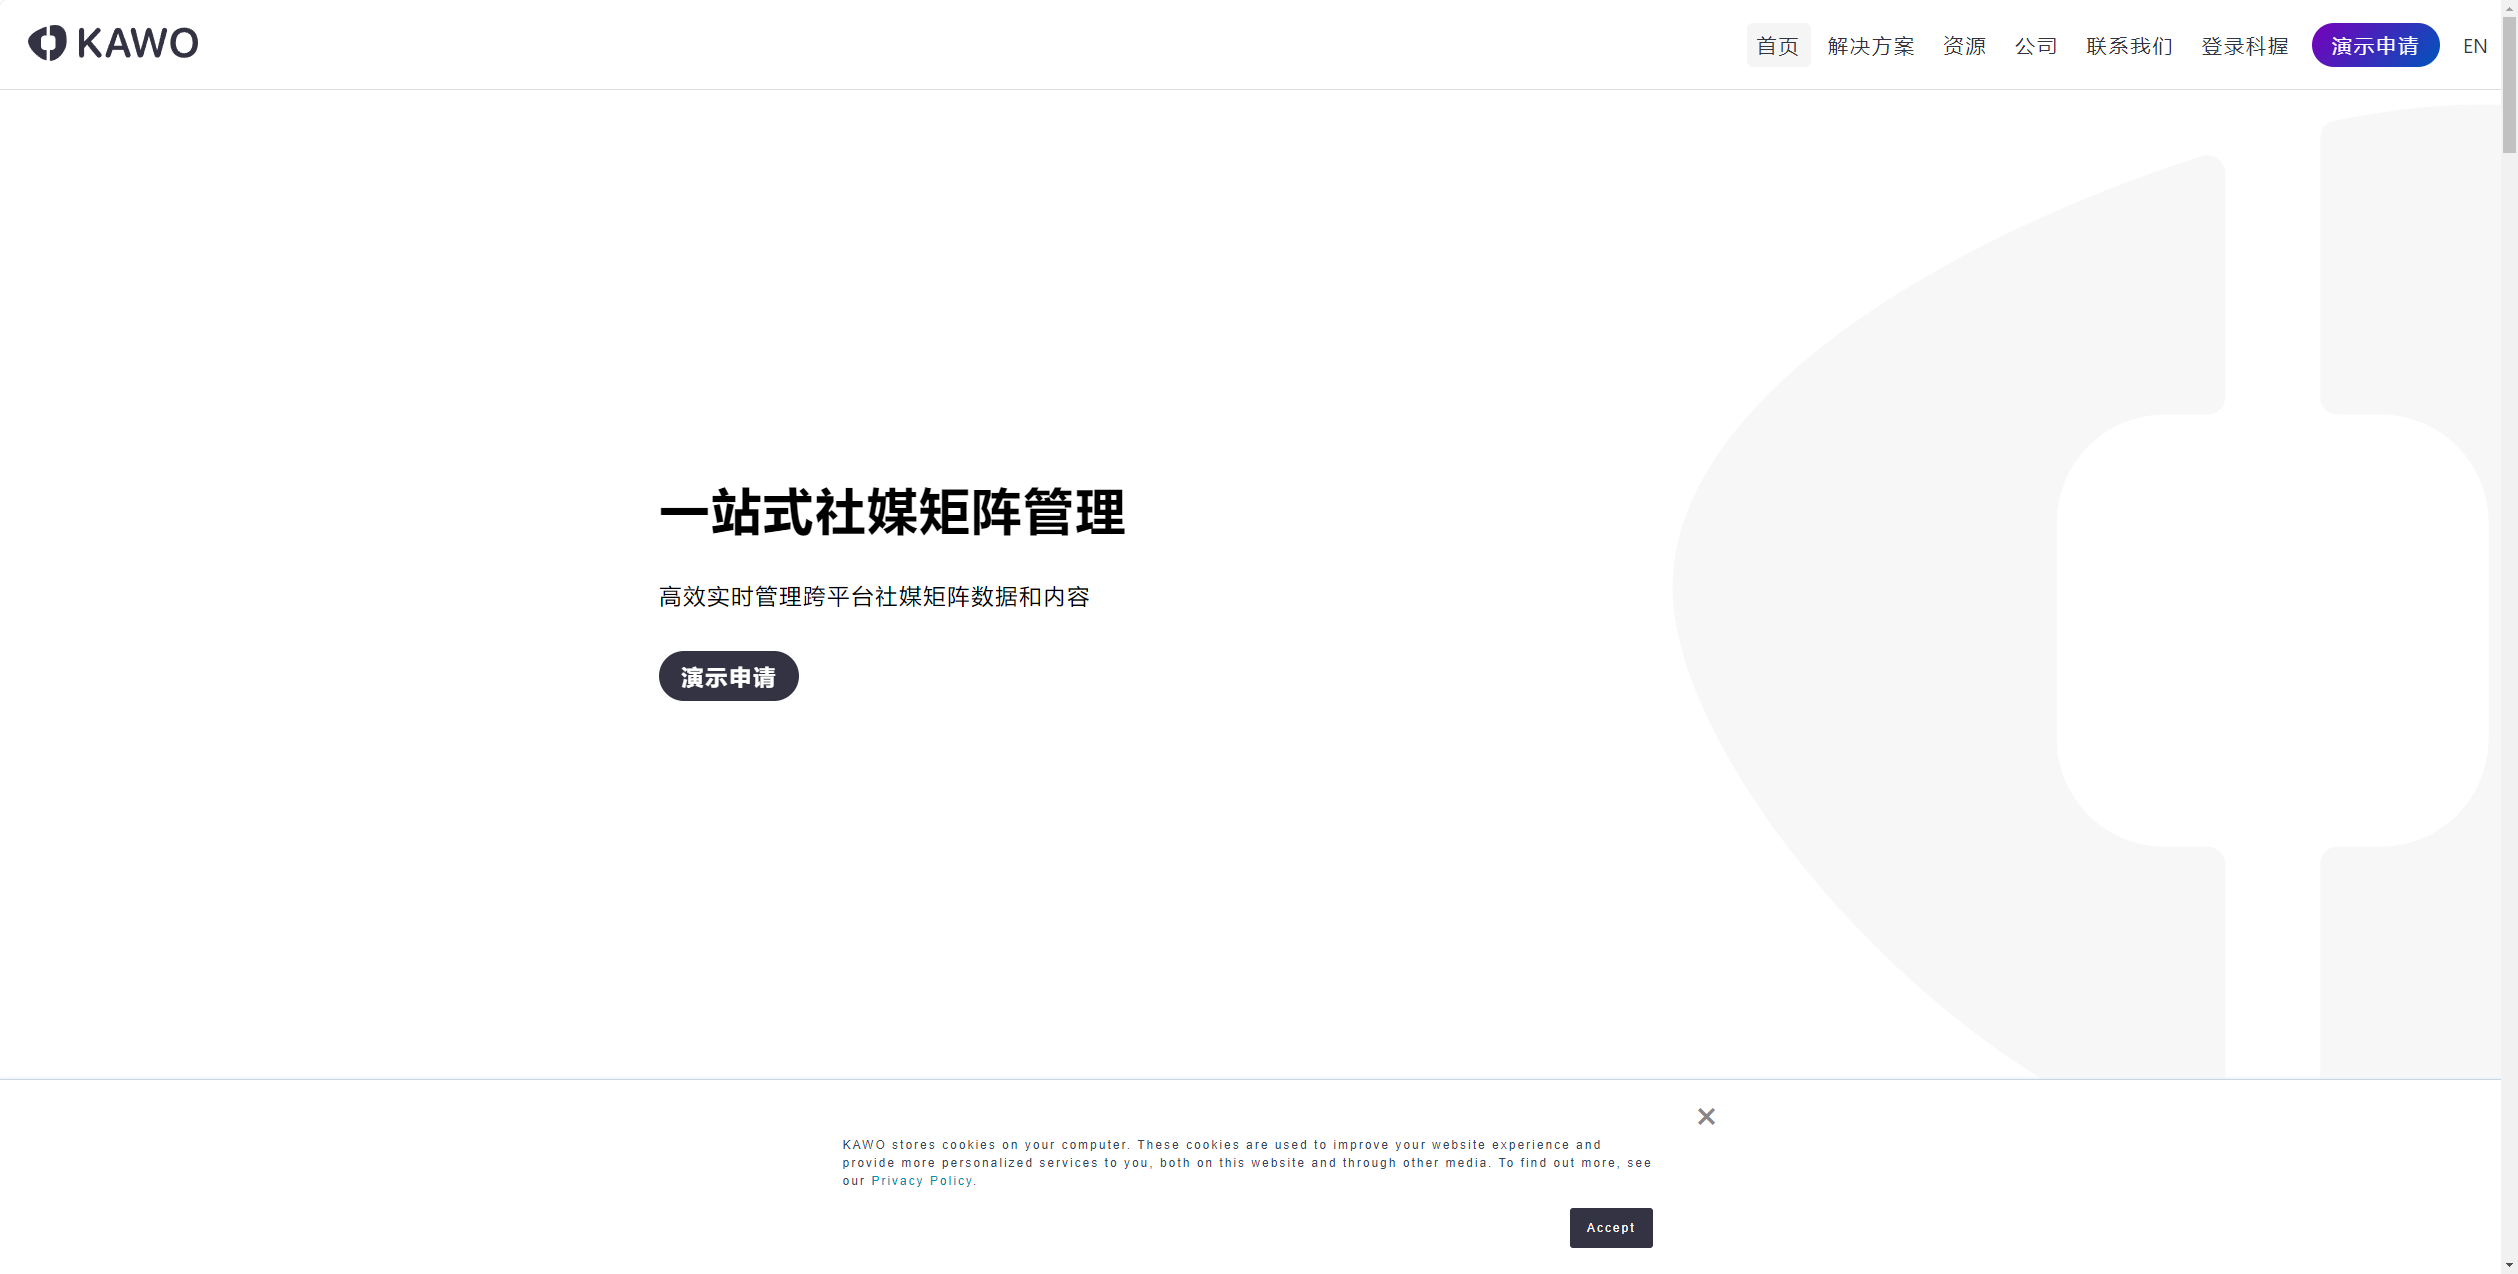The image size is (2518, 1274).
Task: Dismiss cookie banner with X icon
Action: pyautogui.click(x=1706, y=1116)
